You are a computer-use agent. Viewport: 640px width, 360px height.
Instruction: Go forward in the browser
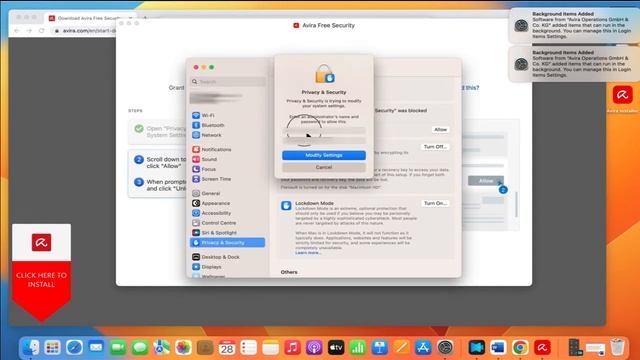point(29,31)
